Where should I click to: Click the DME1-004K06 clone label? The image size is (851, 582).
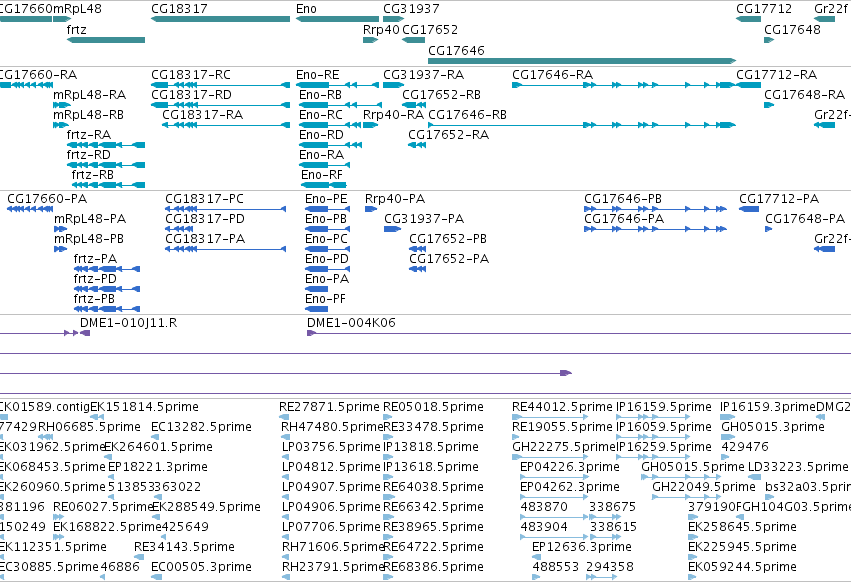coord(351,323)
